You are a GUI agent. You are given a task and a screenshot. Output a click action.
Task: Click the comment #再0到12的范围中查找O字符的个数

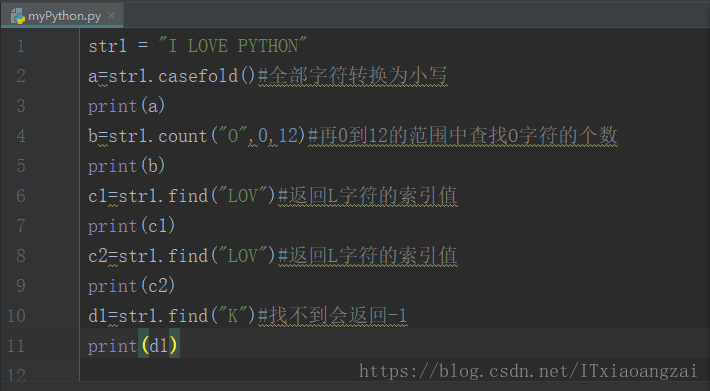(463, 136)
